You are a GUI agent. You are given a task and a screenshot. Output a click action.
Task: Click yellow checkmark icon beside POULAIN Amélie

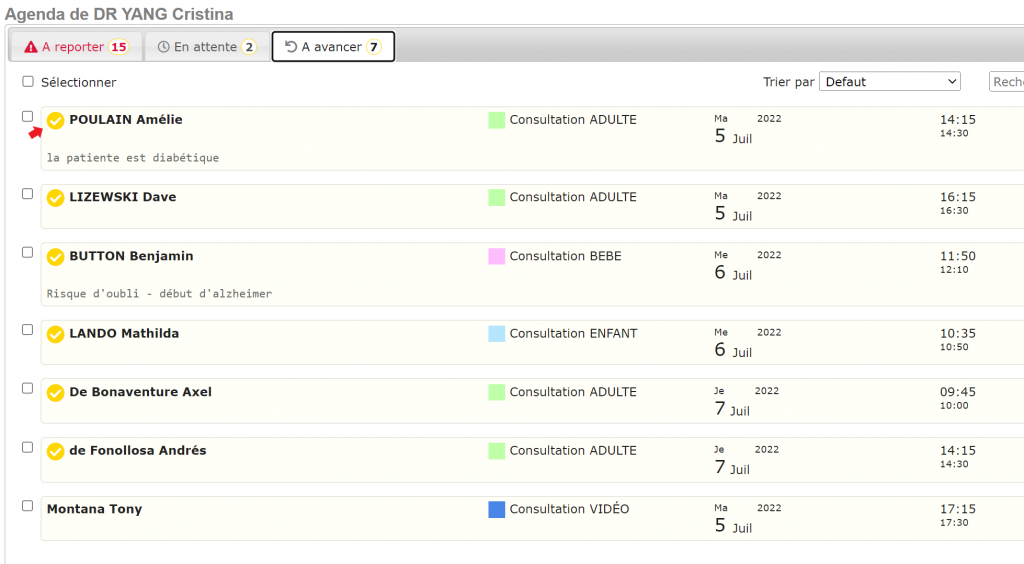[x=56, y=120]
